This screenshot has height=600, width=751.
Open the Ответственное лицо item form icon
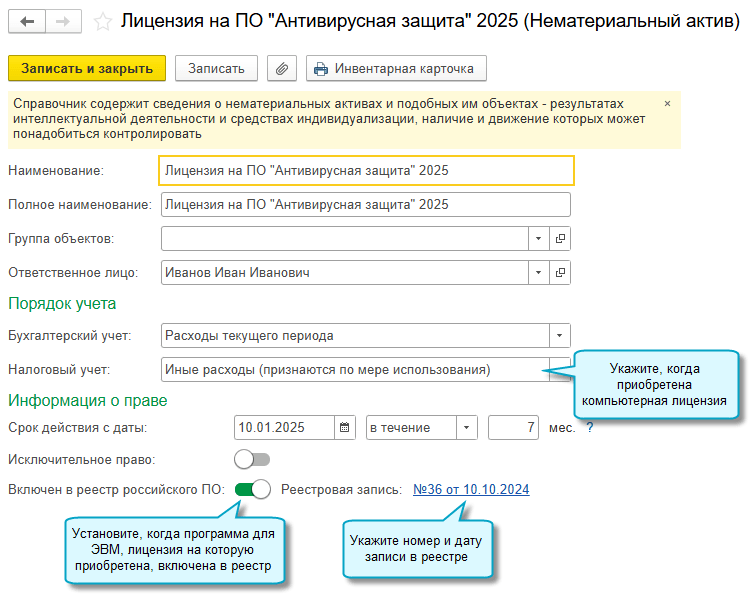[x=560, y=272]
